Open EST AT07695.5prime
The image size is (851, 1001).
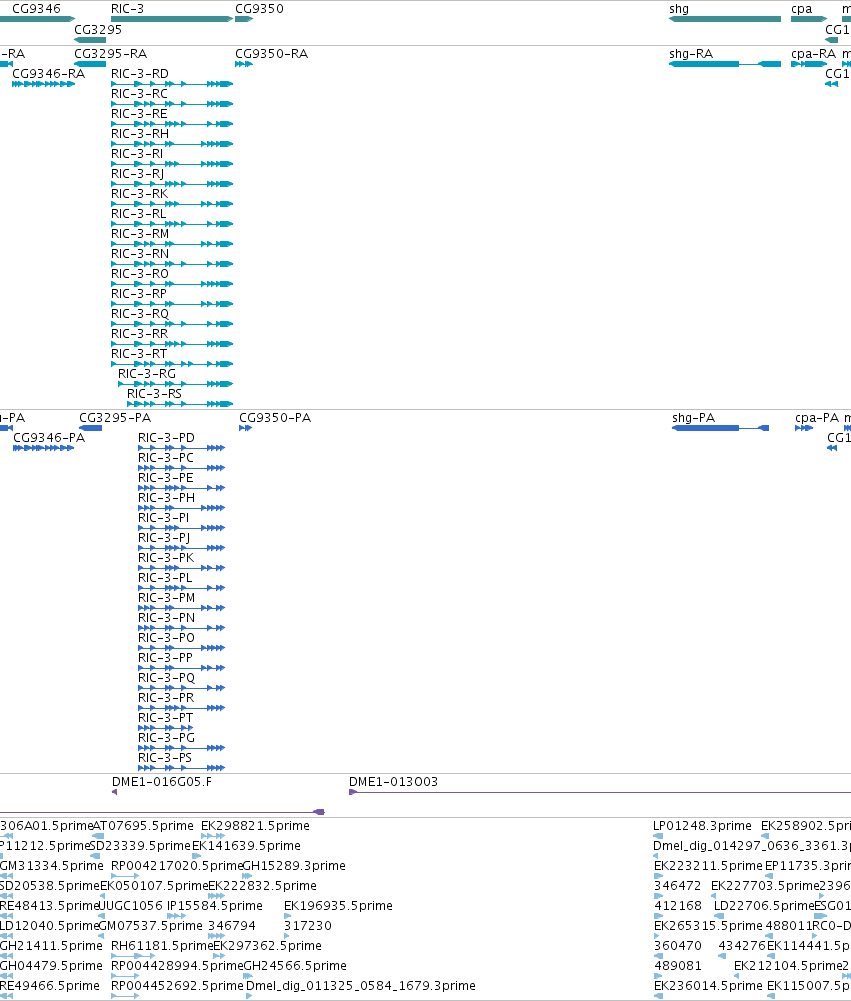[98, 836]
